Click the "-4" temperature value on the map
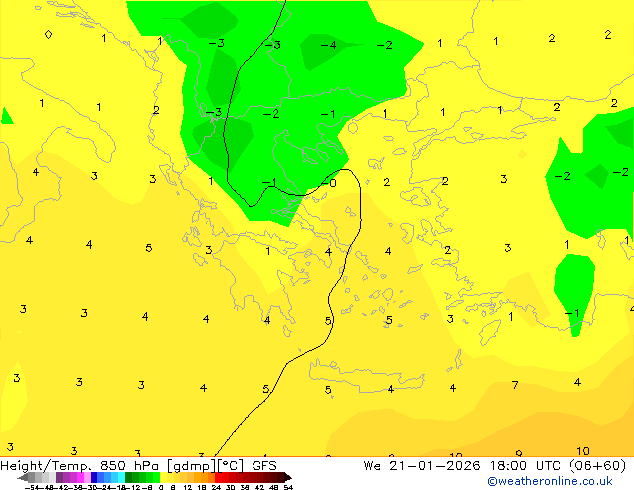Screen dimensions: 634x490 pos(328,45)
